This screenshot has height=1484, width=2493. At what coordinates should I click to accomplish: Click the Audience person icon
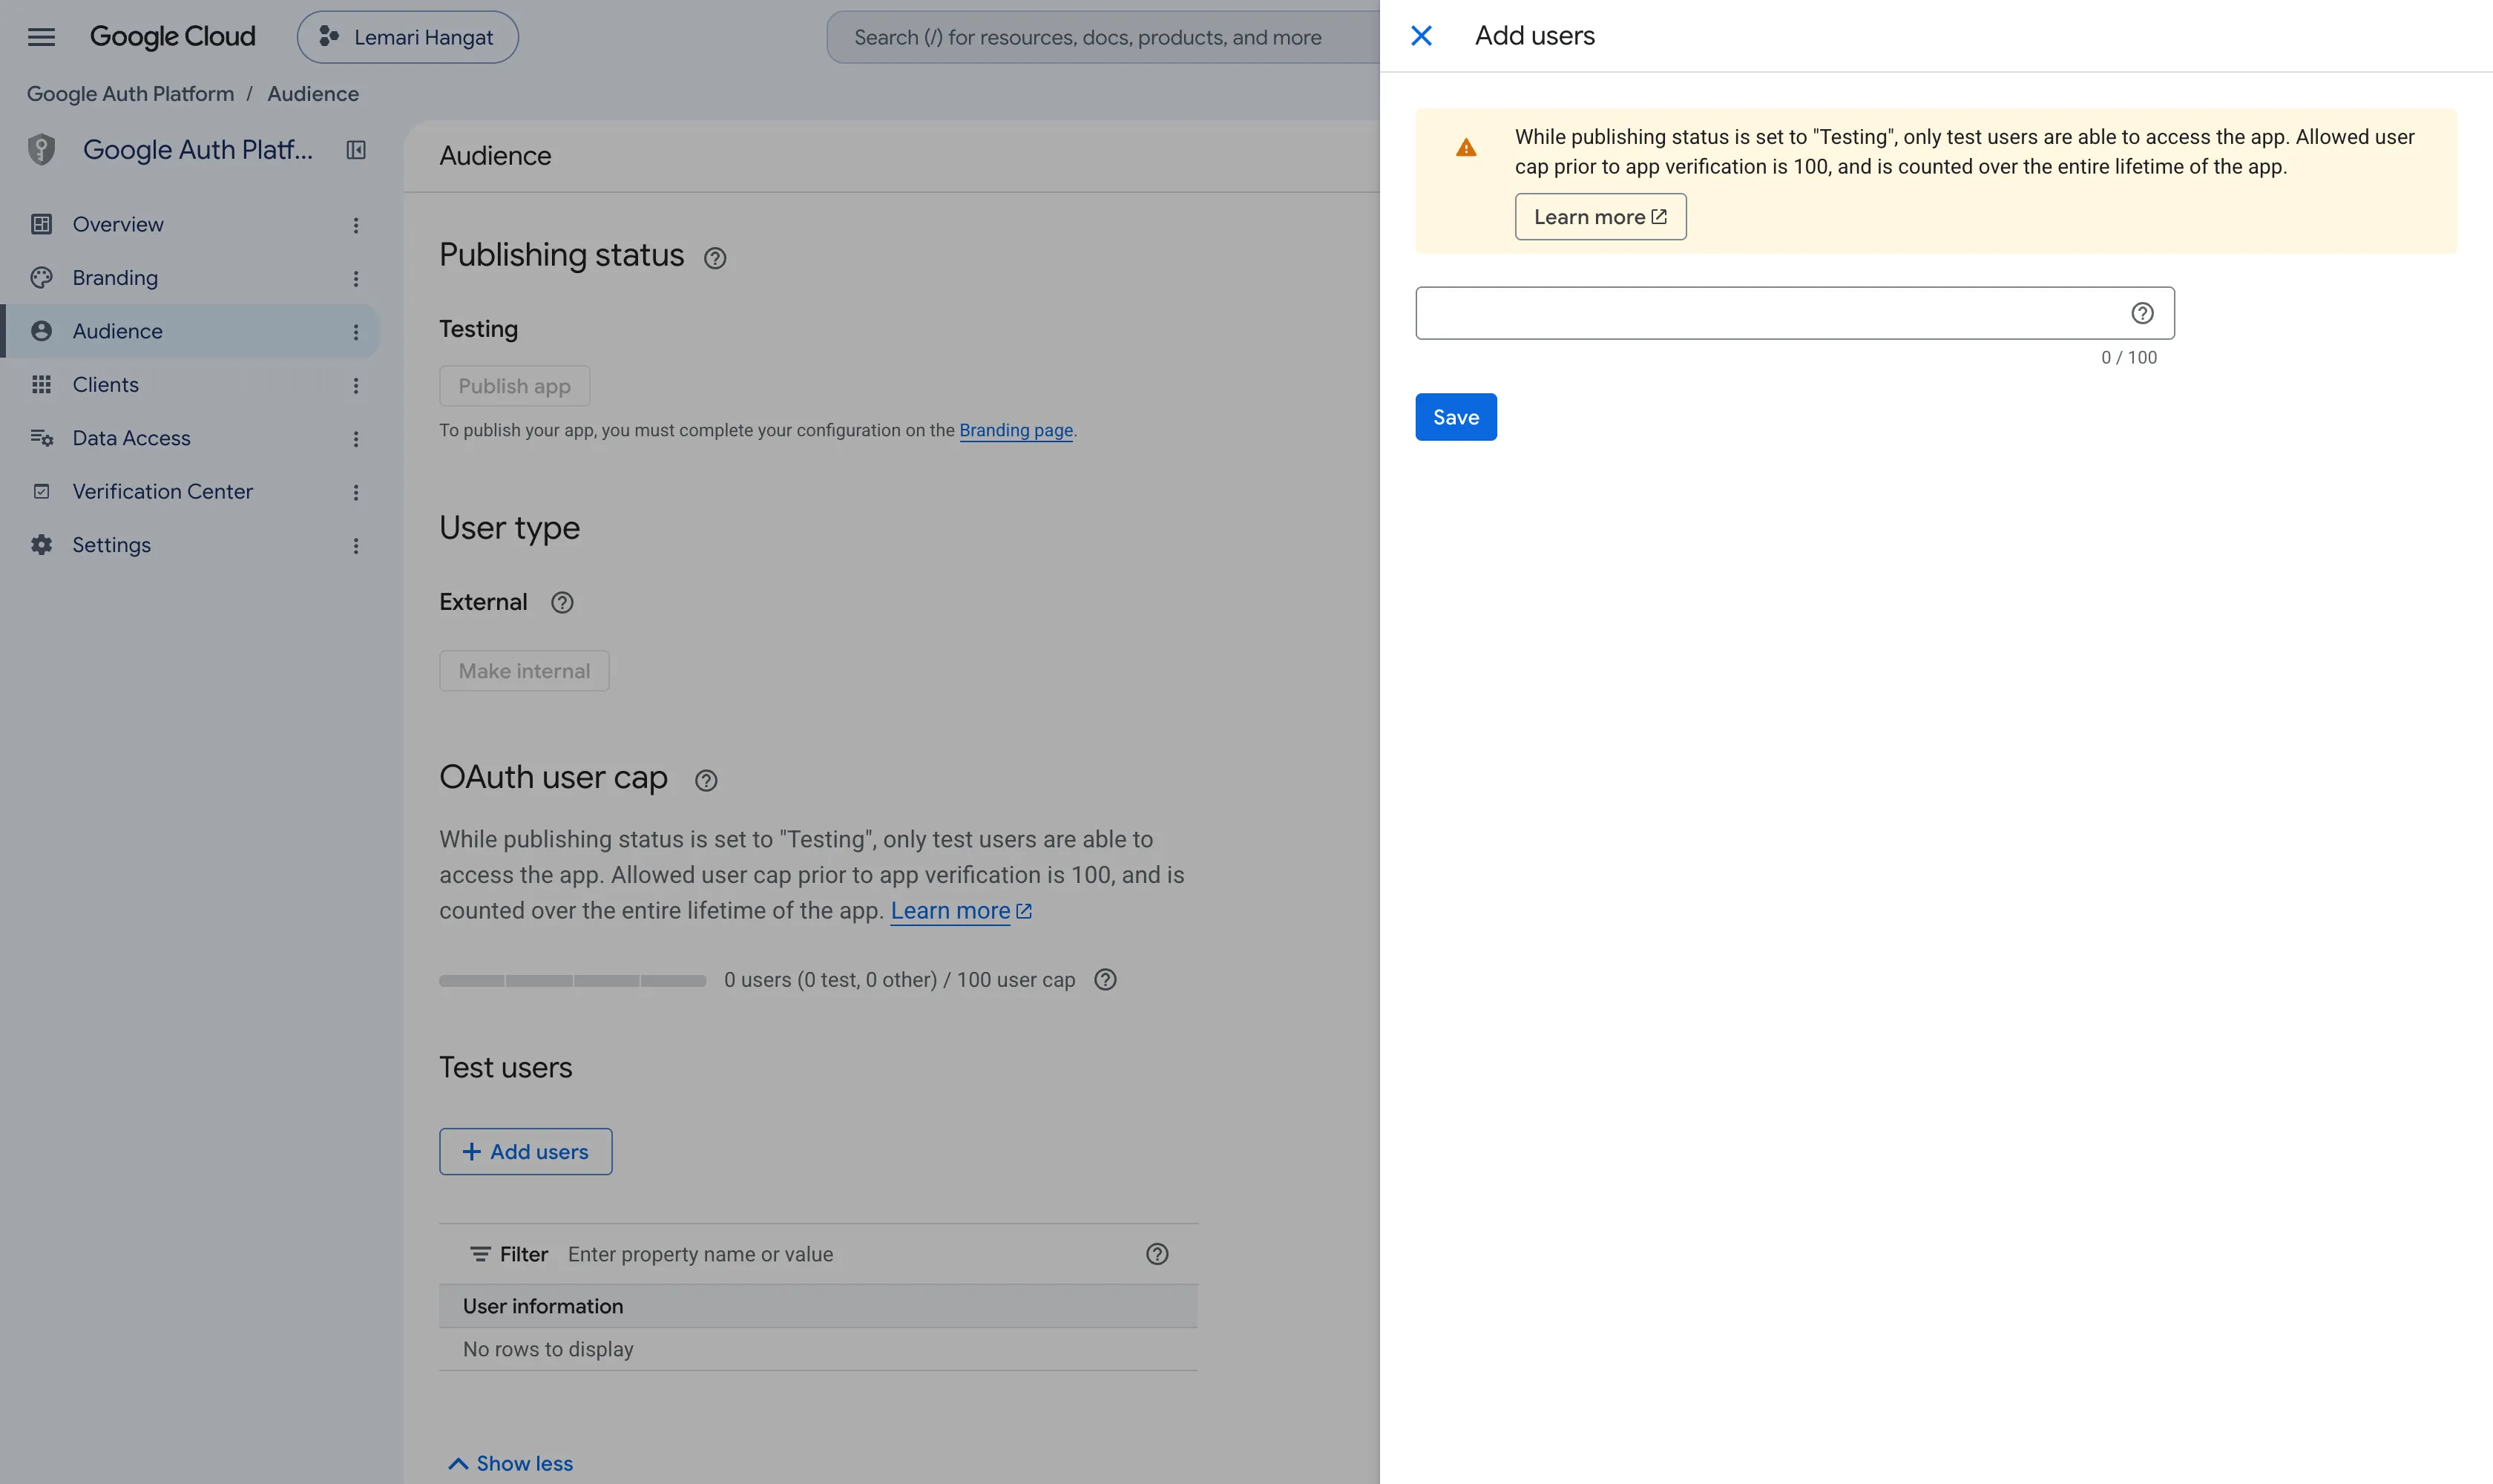(x=41, y=331)
